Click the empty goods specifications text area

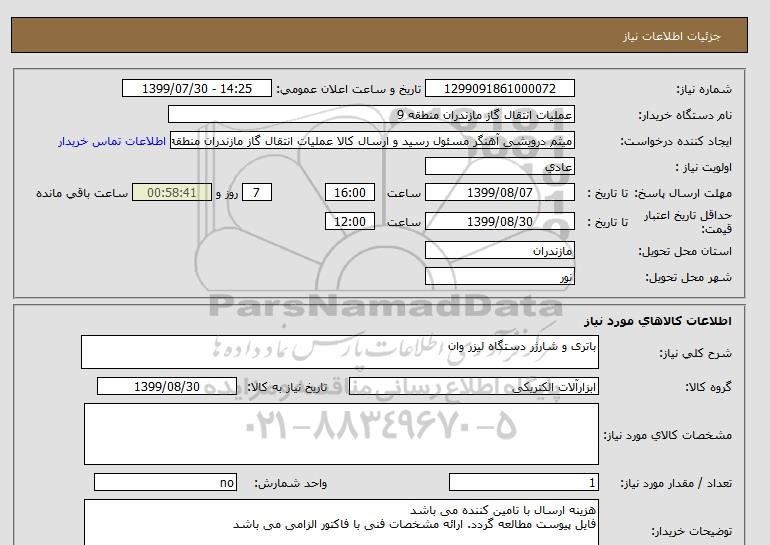(x=341, y=434)
